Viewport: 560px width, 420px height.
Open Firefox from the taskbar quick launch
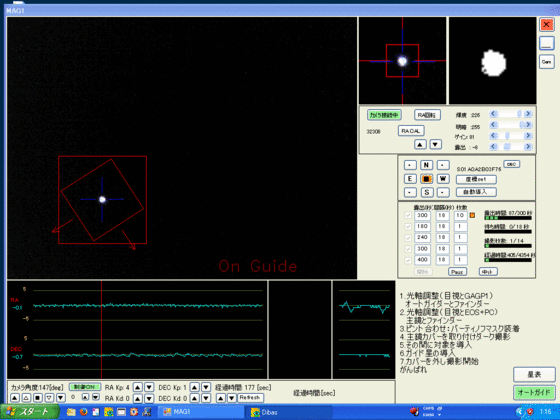tap(84, 412)
